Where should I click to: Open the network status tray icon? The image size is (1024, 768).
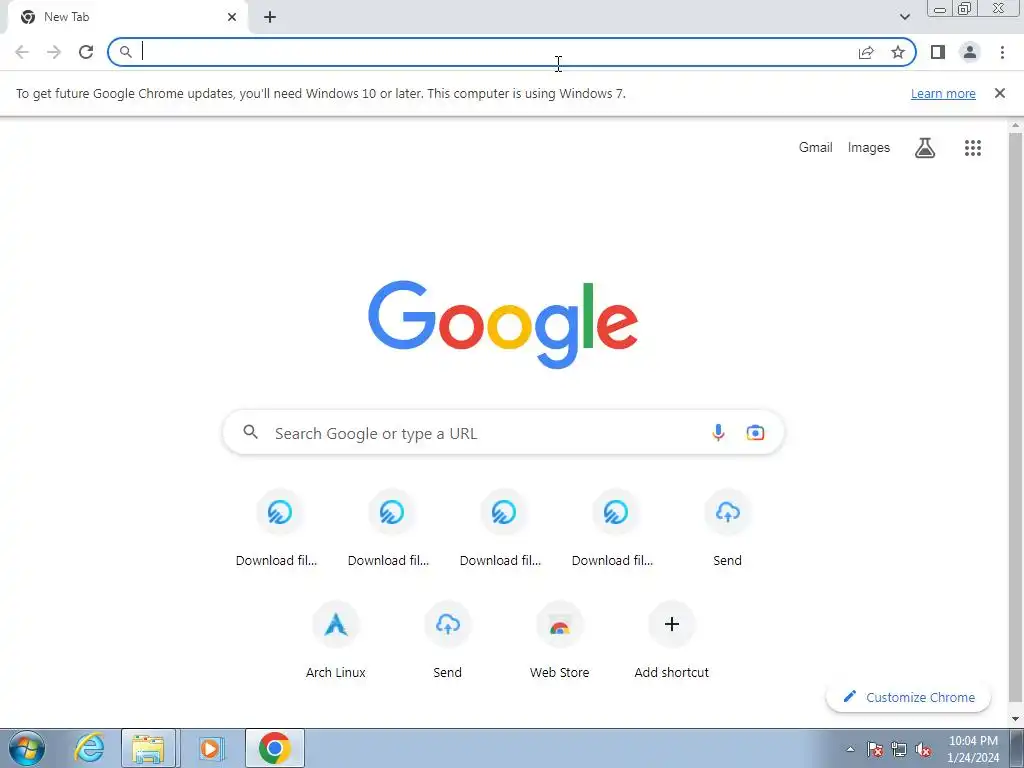899,749
